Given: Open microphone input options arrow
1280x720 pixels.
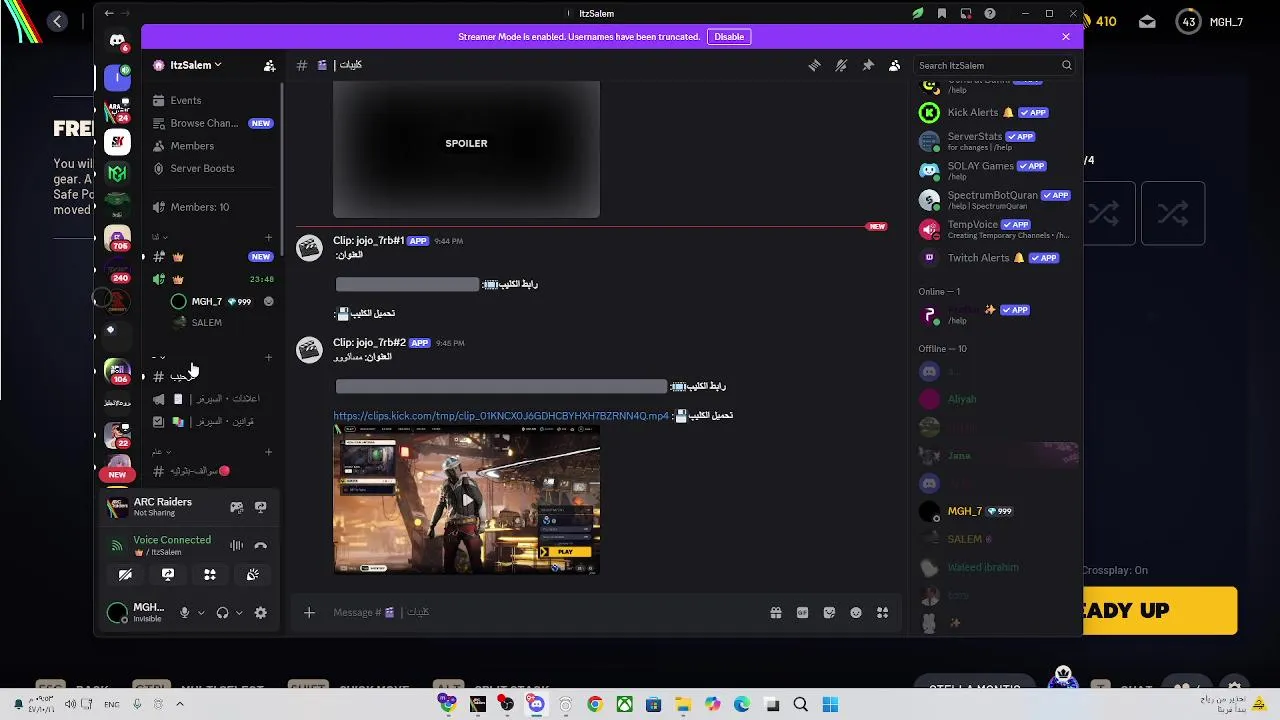Looking at the screenshot, I should point(201,612).
